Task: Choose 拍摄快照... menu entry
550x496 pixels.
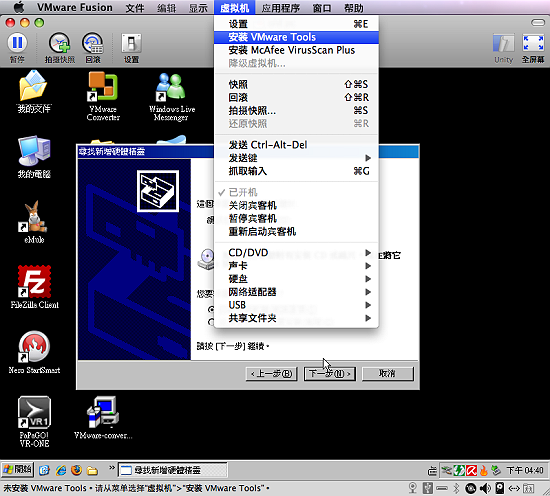Action: pos(296,110)
